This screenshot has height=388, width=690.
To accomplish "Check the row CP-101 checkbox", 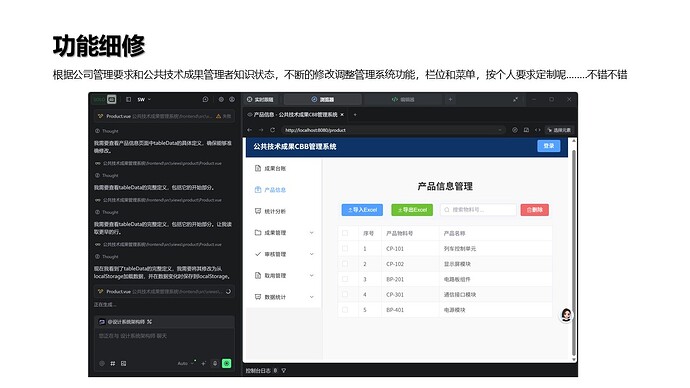I will click(345, 249).
